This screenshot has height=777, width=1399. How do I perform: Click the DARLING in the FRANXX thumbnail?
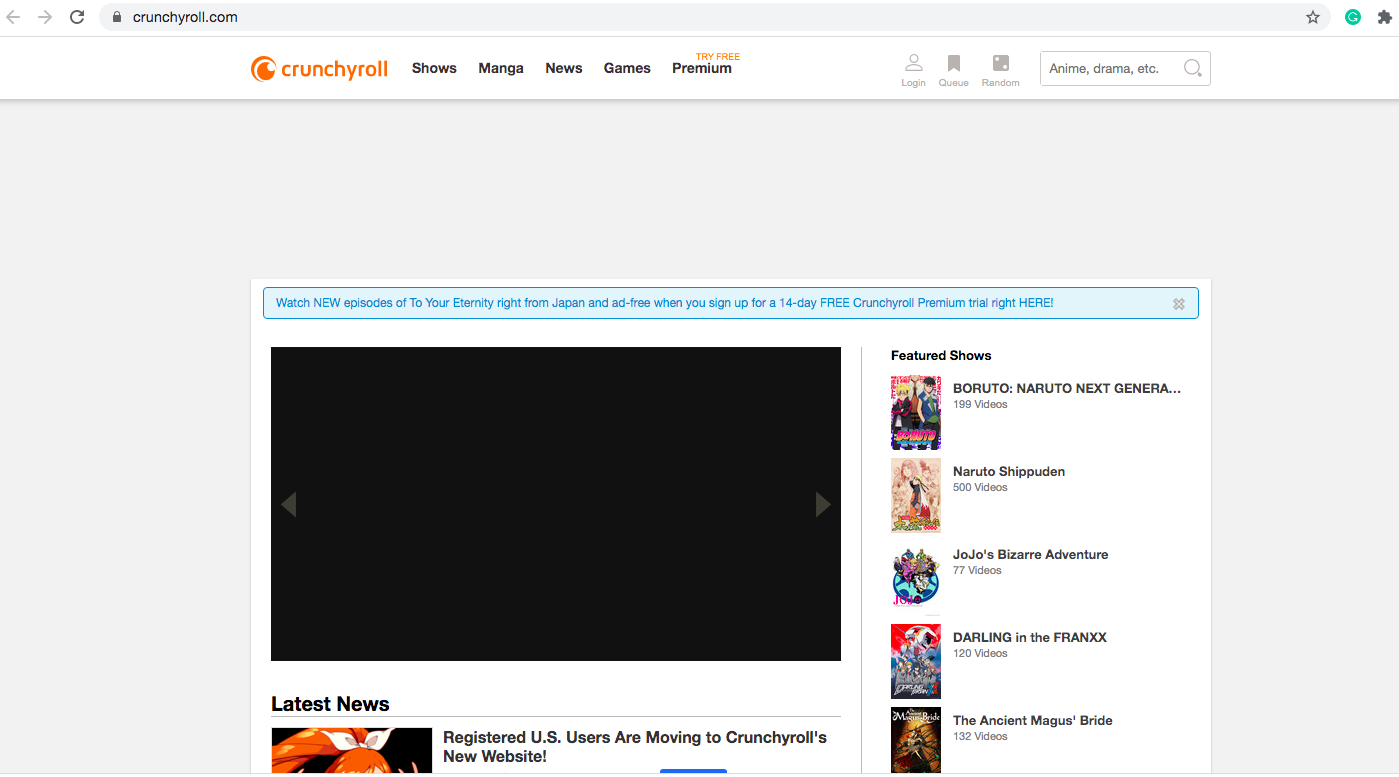click(916, 662)
